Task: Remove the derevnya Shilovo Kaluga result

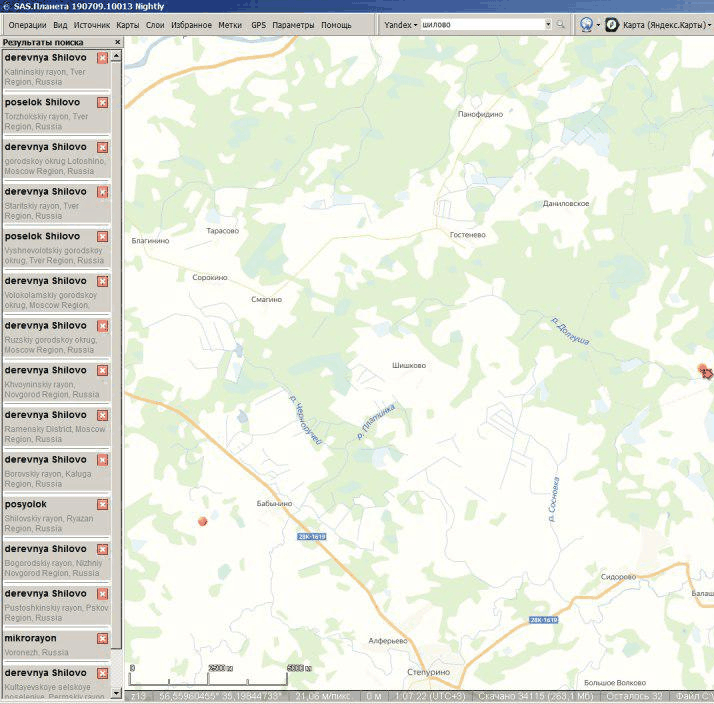Action: [102, 460]
